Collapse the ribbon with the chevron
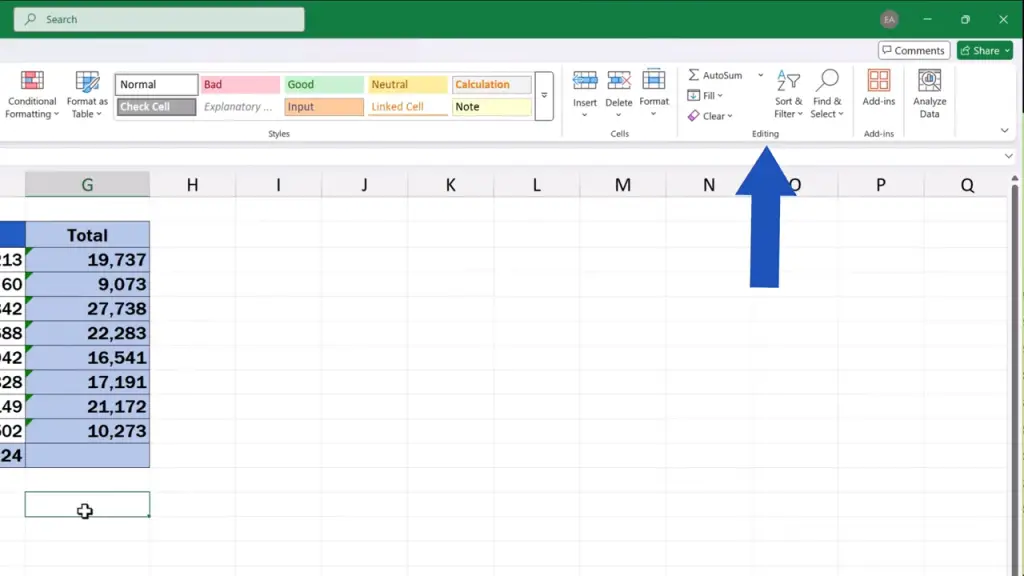Viewport: 1024px width, 576px height. (1004, 131)
